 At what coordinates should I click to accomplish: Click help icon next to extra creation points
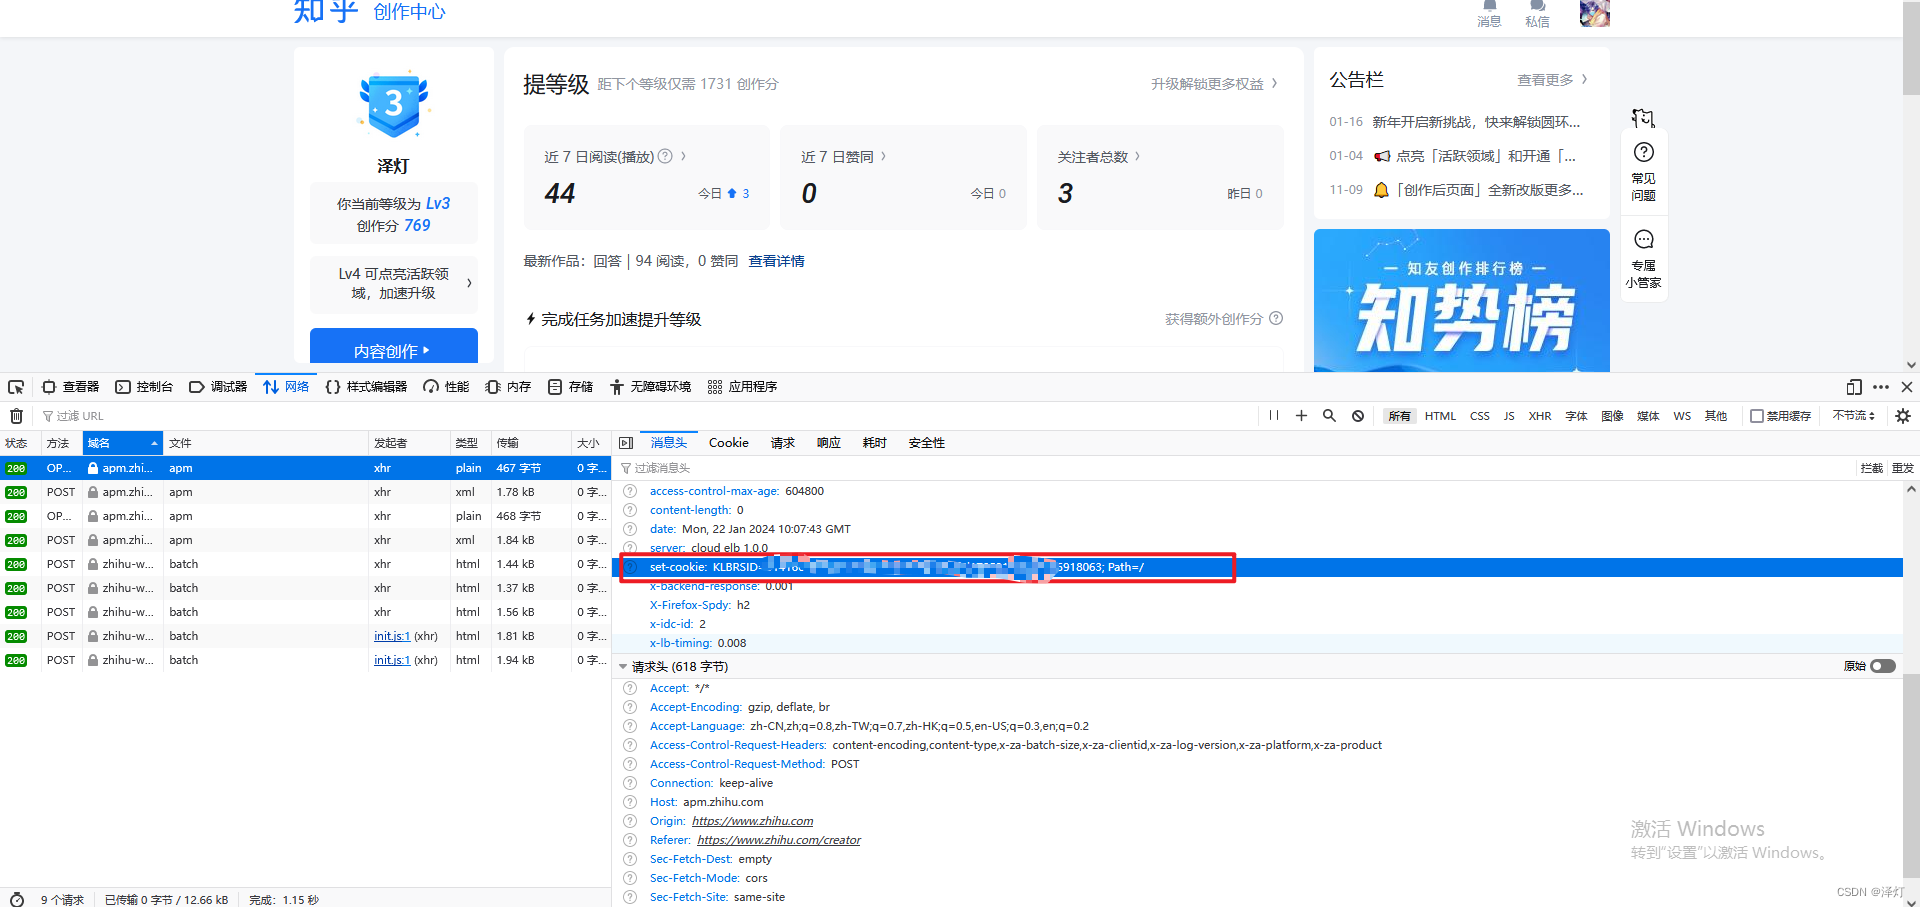[x=1276, y=319]
